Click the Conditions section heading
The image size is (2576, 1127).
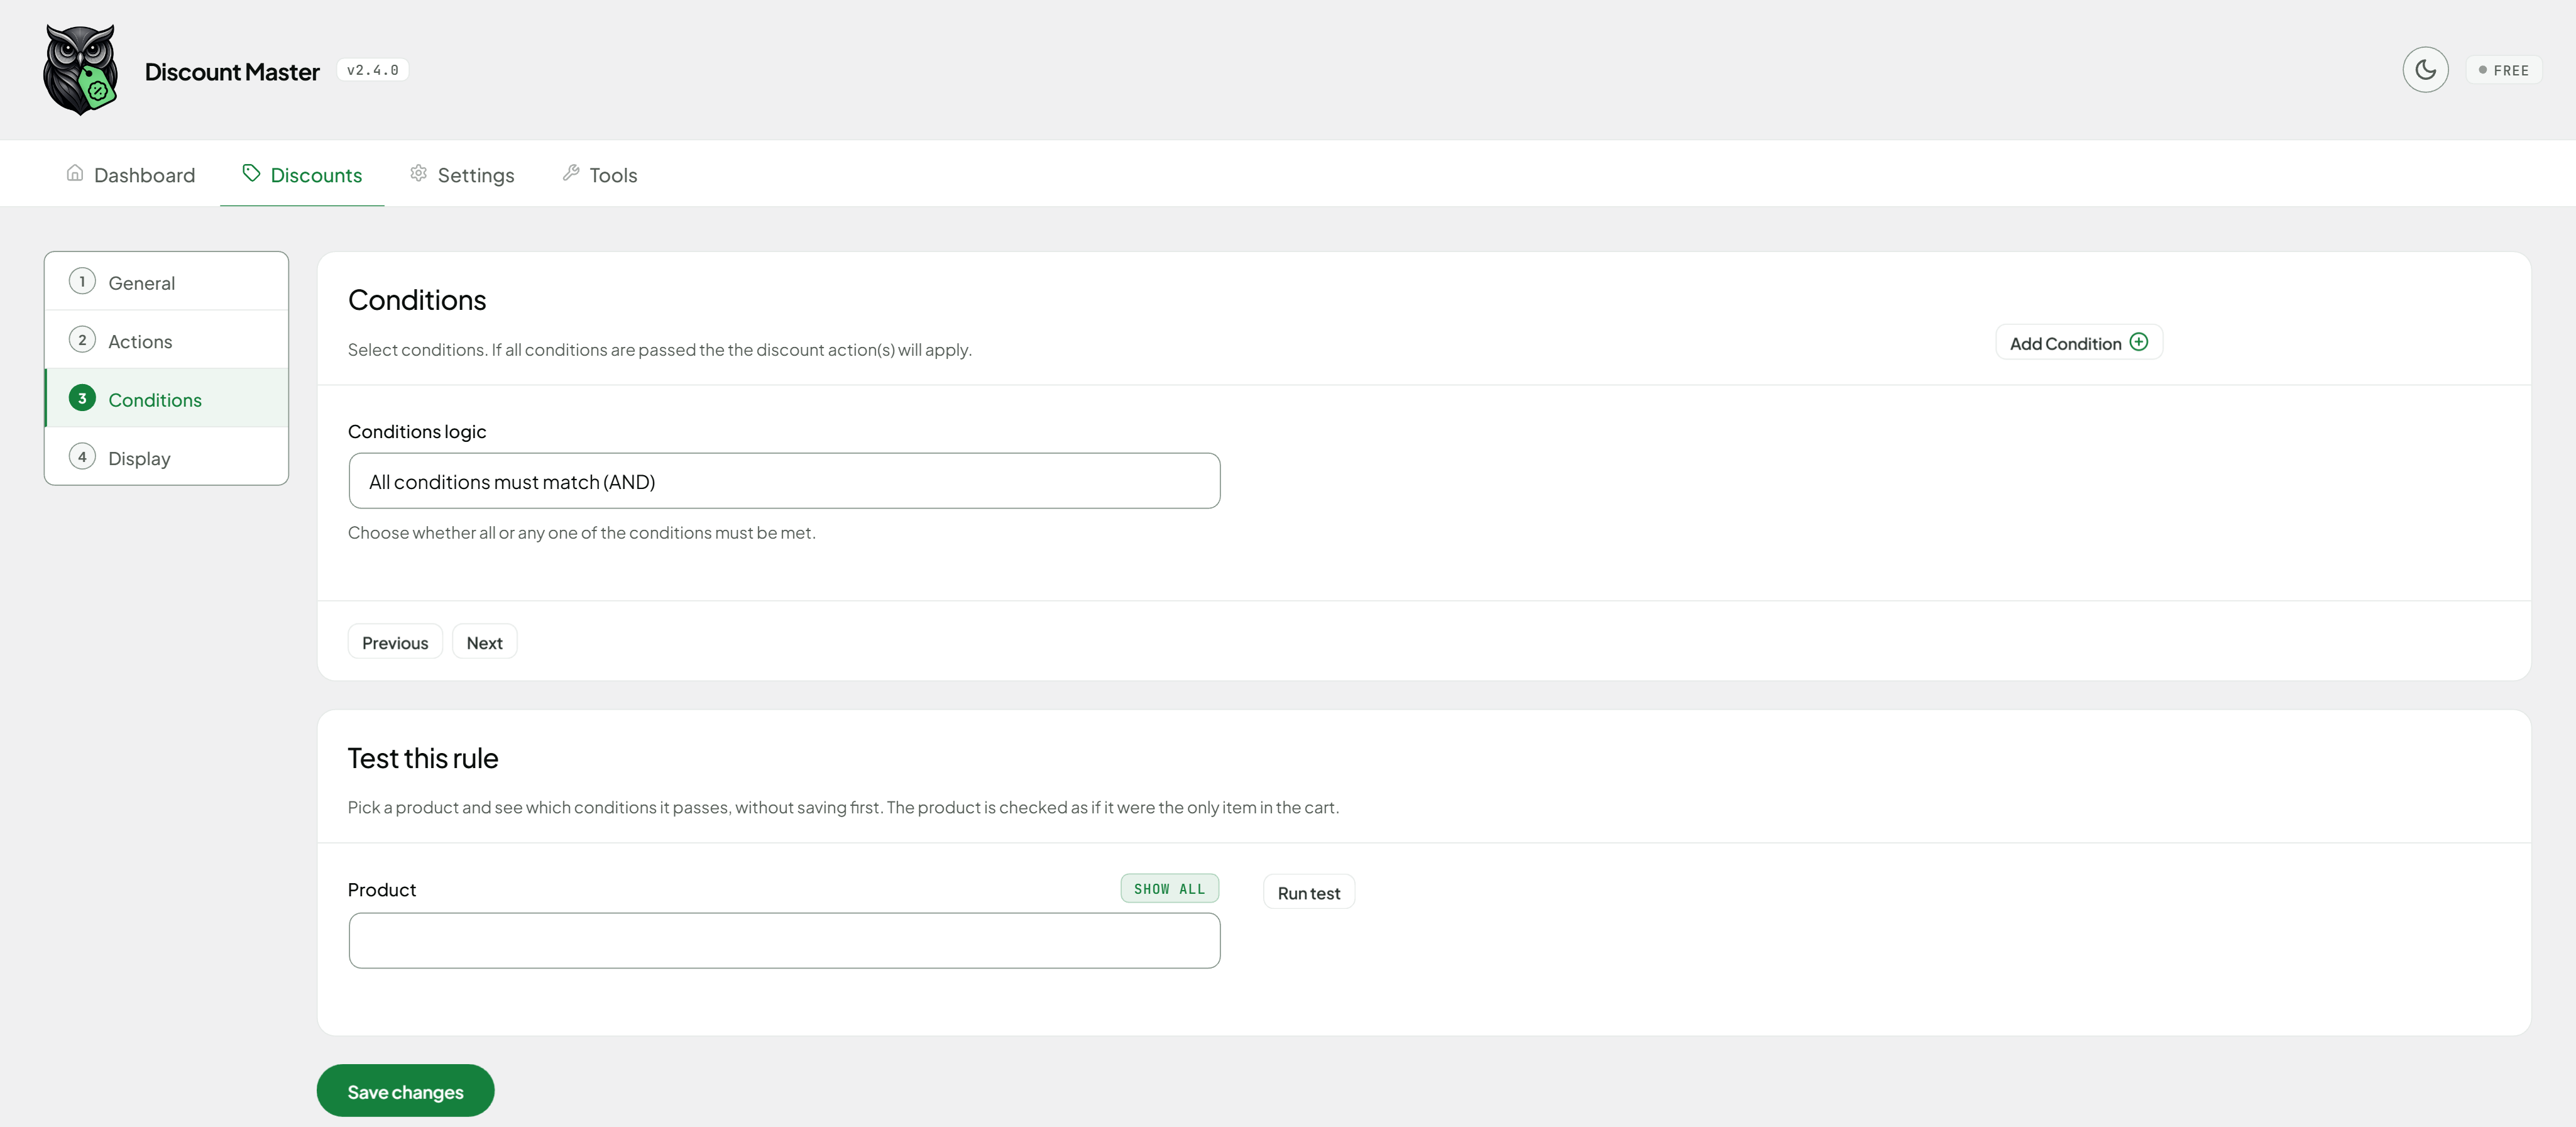click(417, 300)
